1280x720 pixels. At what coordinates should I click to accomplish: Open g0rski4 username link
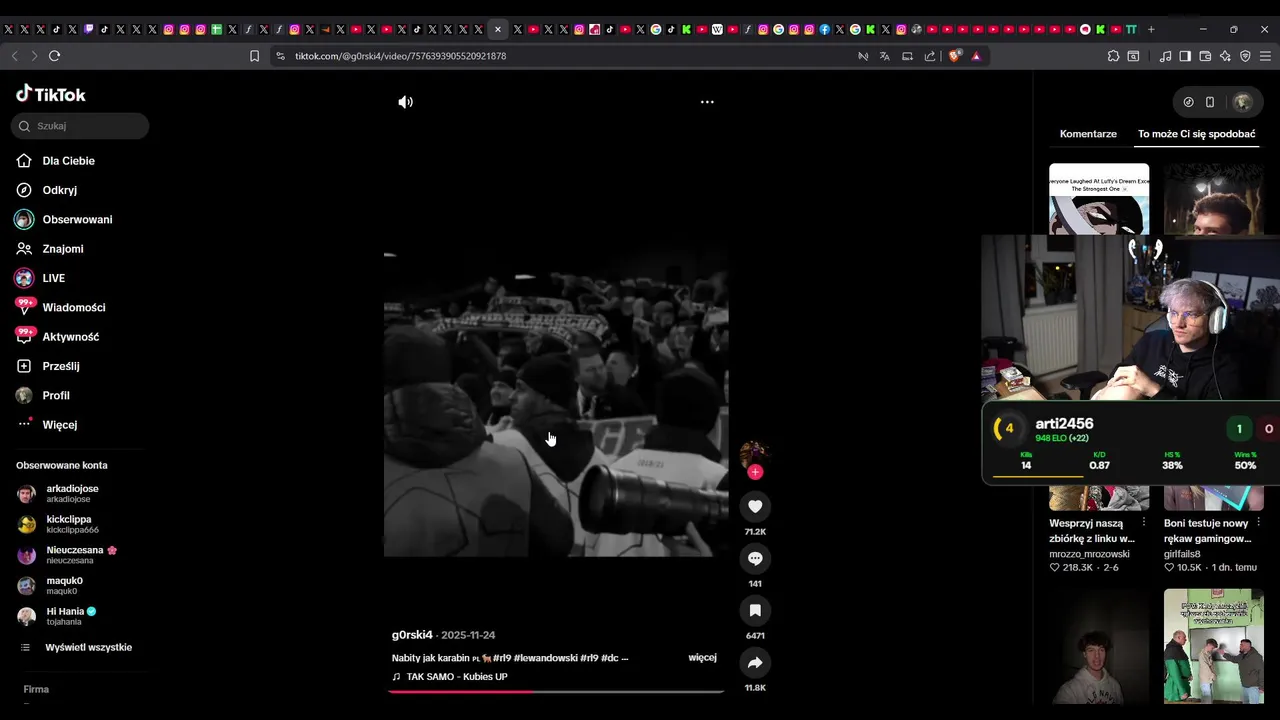[412, 635]
